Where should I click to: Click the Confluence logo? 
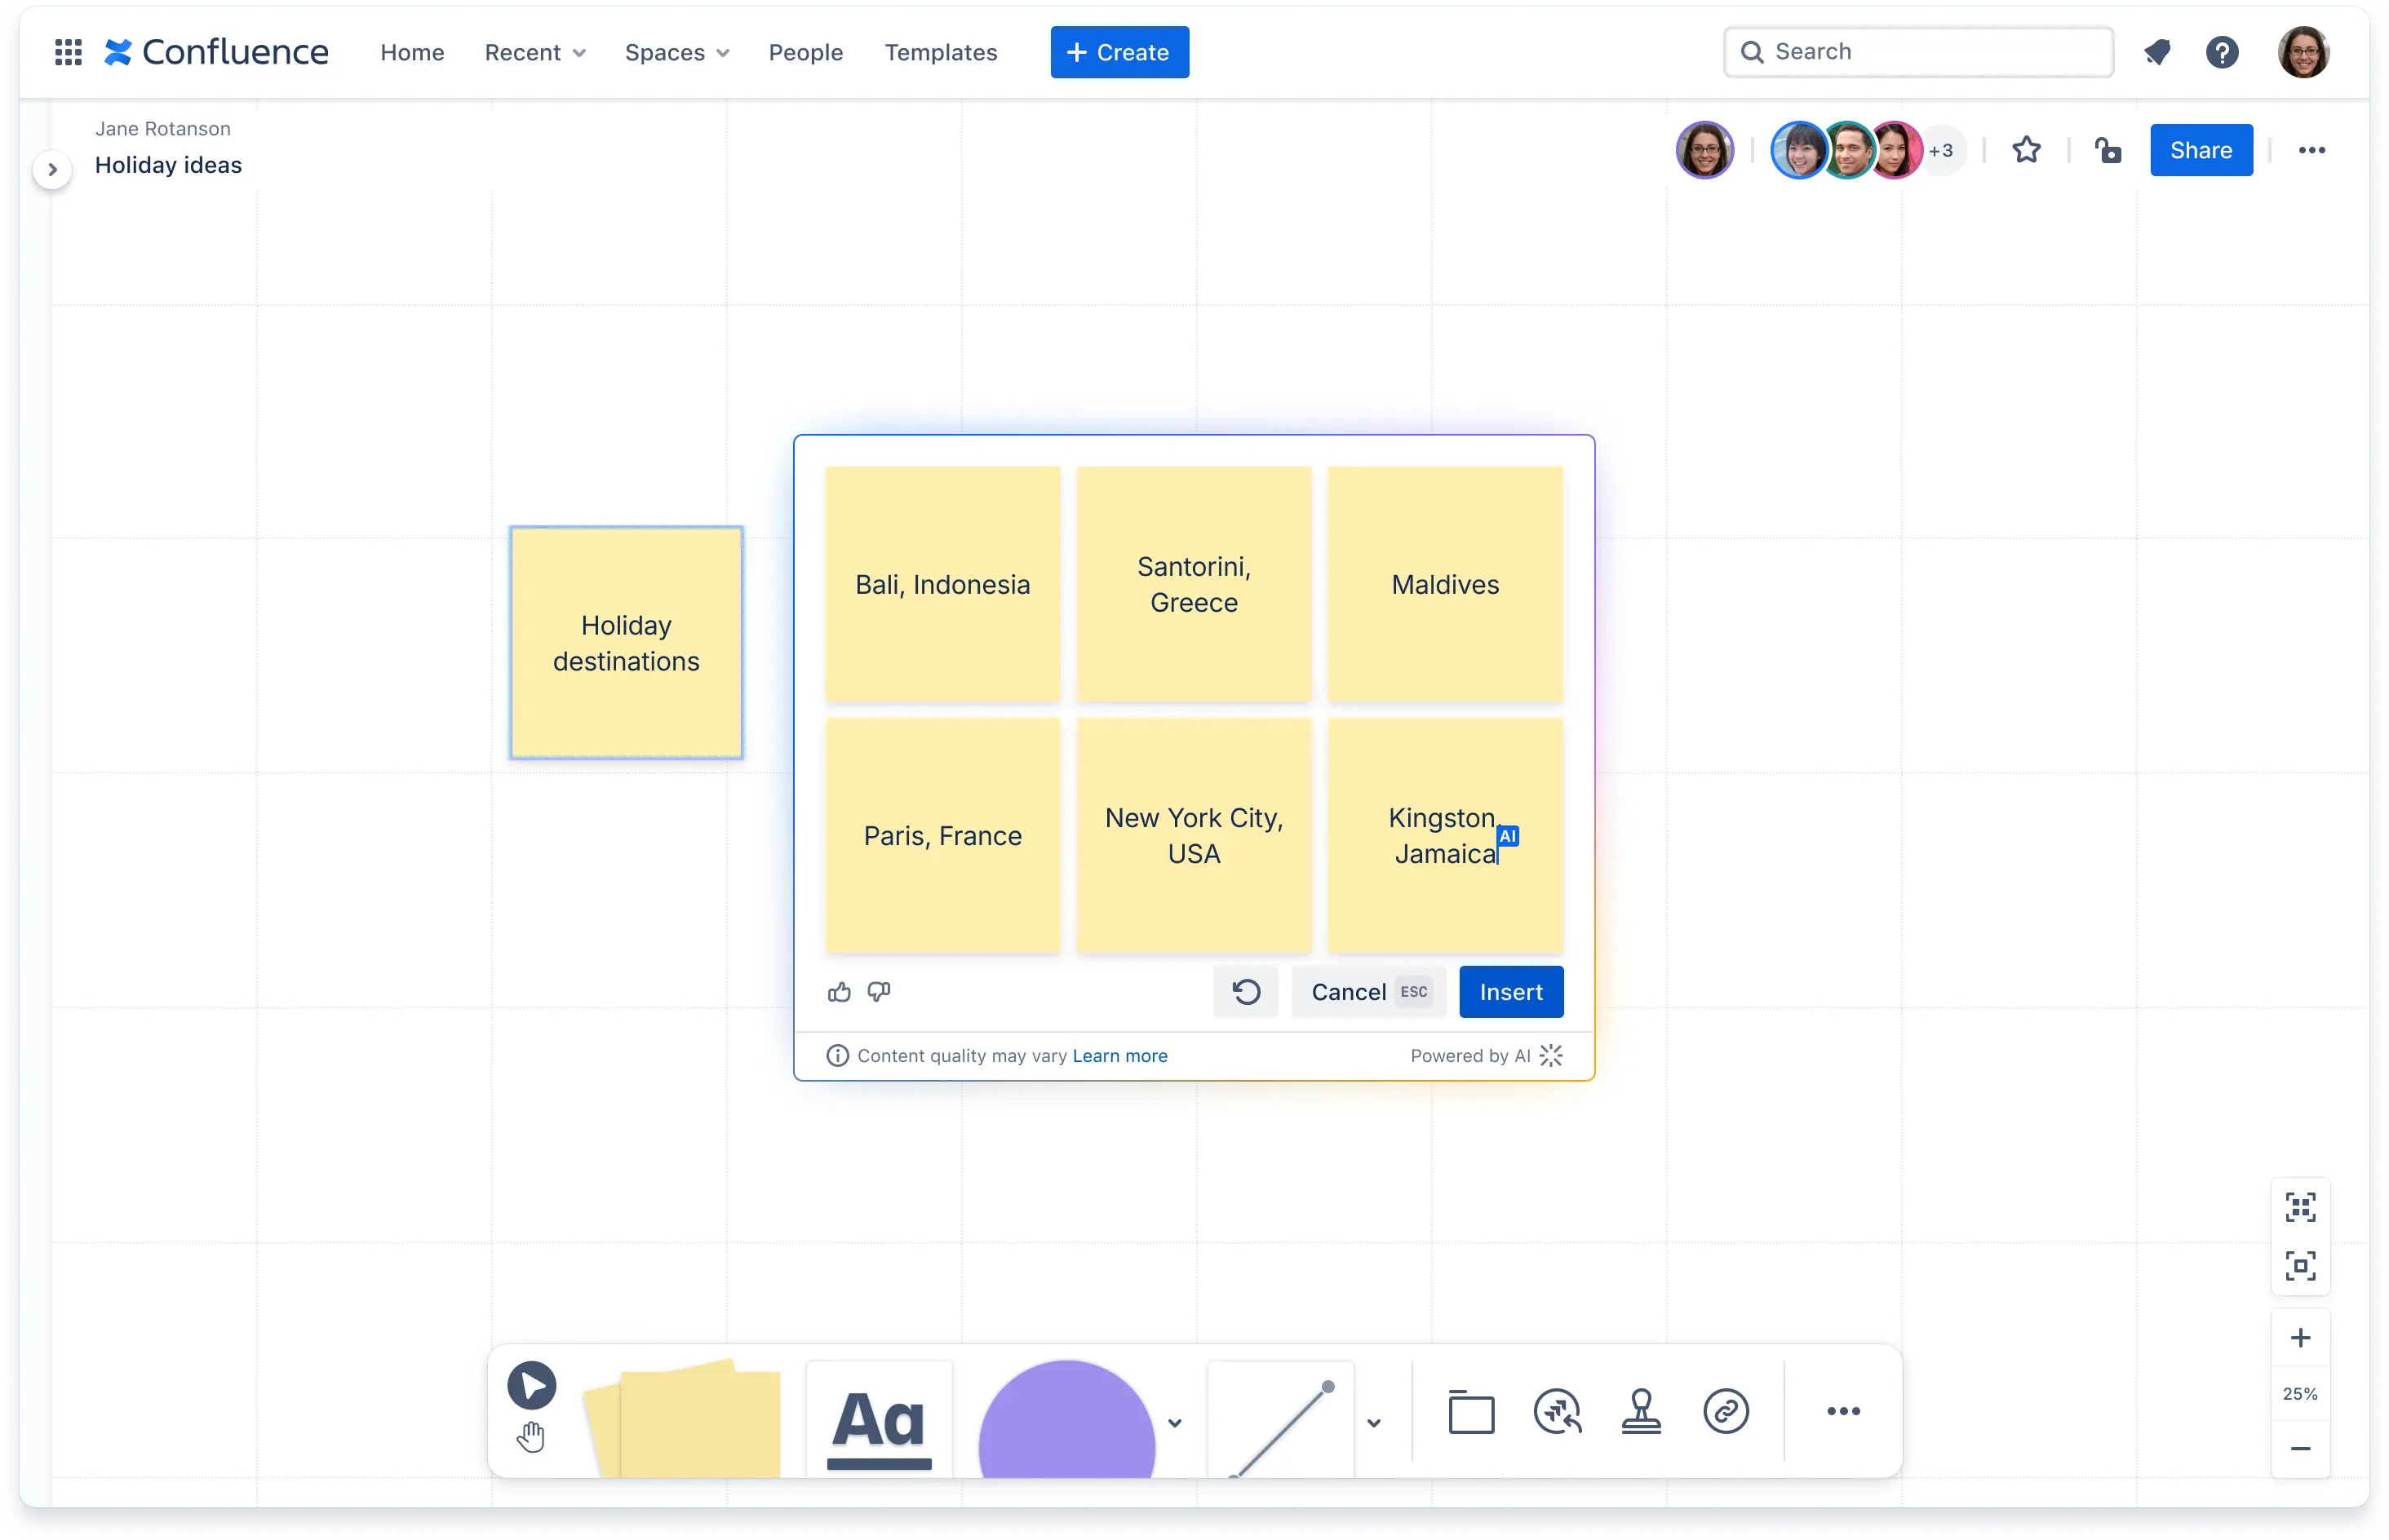click(216, 52)
